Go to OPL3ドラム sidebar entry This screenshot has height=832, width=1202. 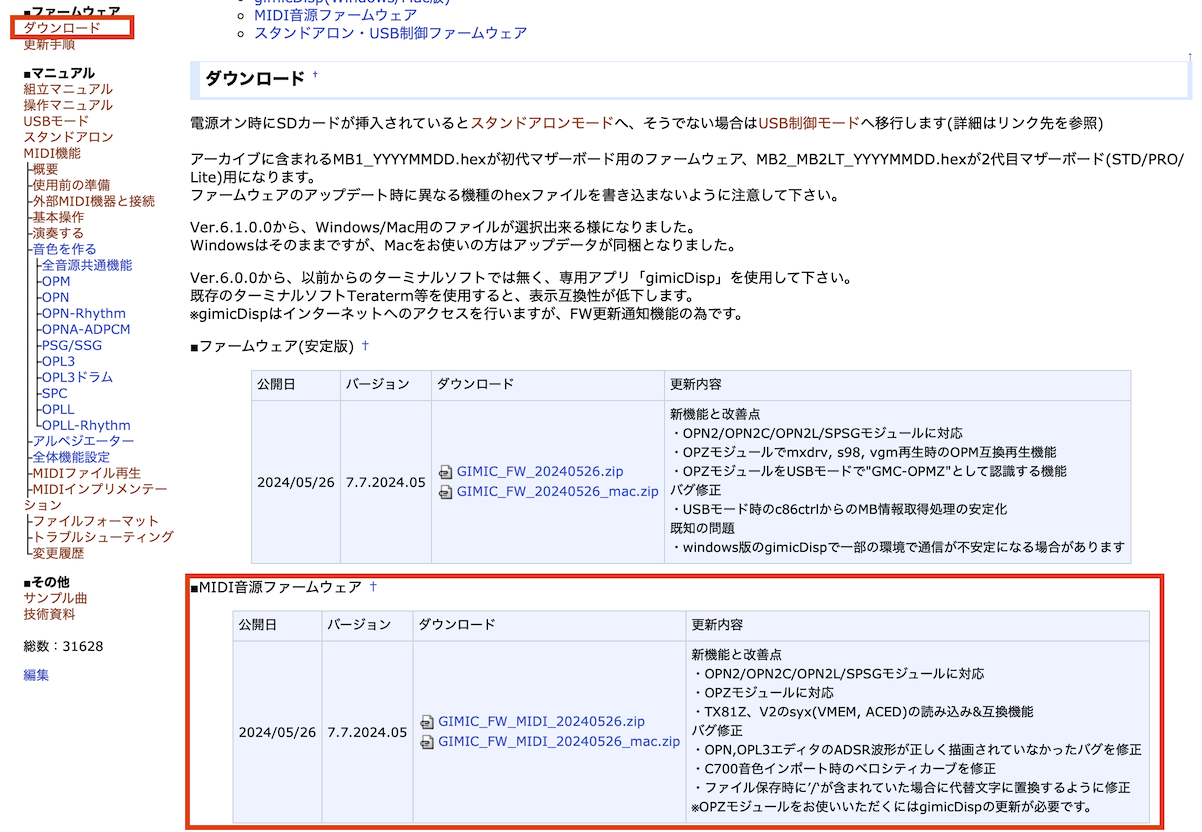click(x=77, y=377)
